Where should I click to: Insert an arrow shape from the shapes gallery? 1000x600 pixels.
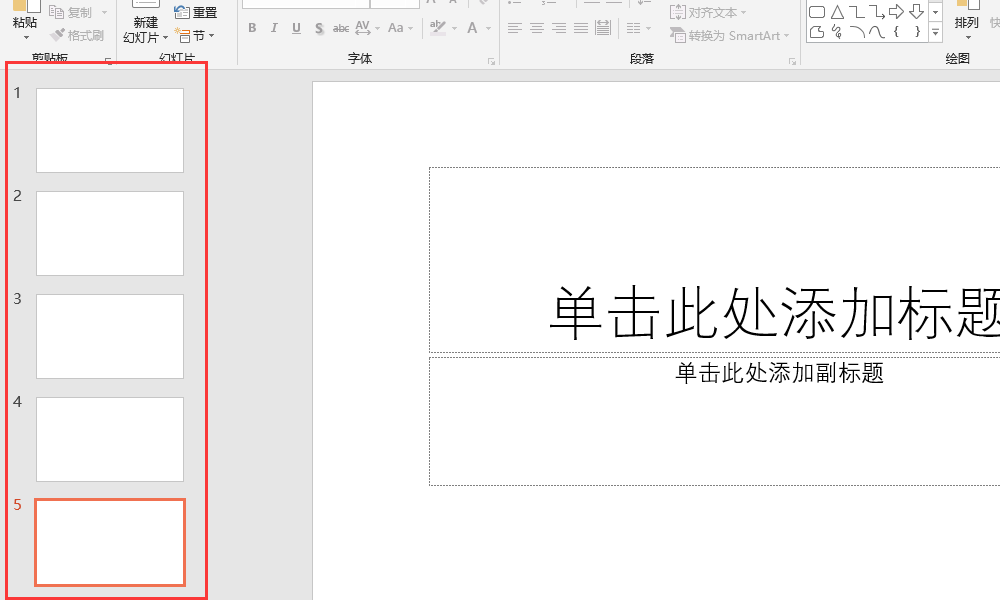896,12
